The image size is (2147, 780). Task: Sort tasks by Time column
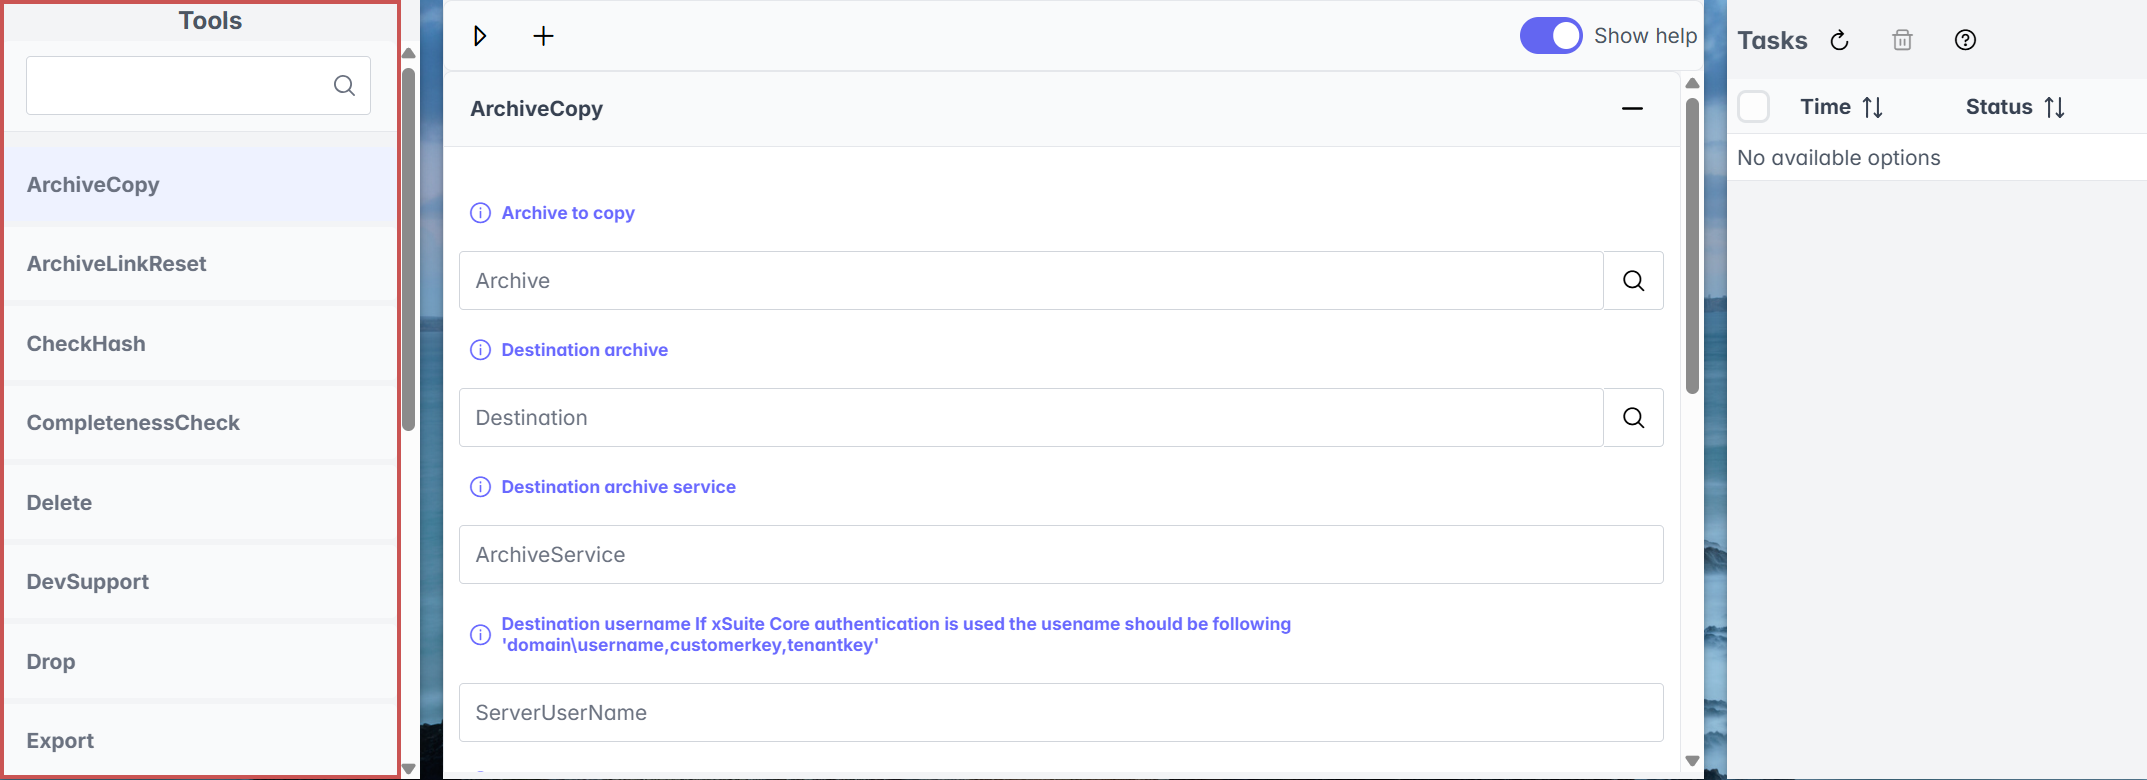[x=1872, y=107]
